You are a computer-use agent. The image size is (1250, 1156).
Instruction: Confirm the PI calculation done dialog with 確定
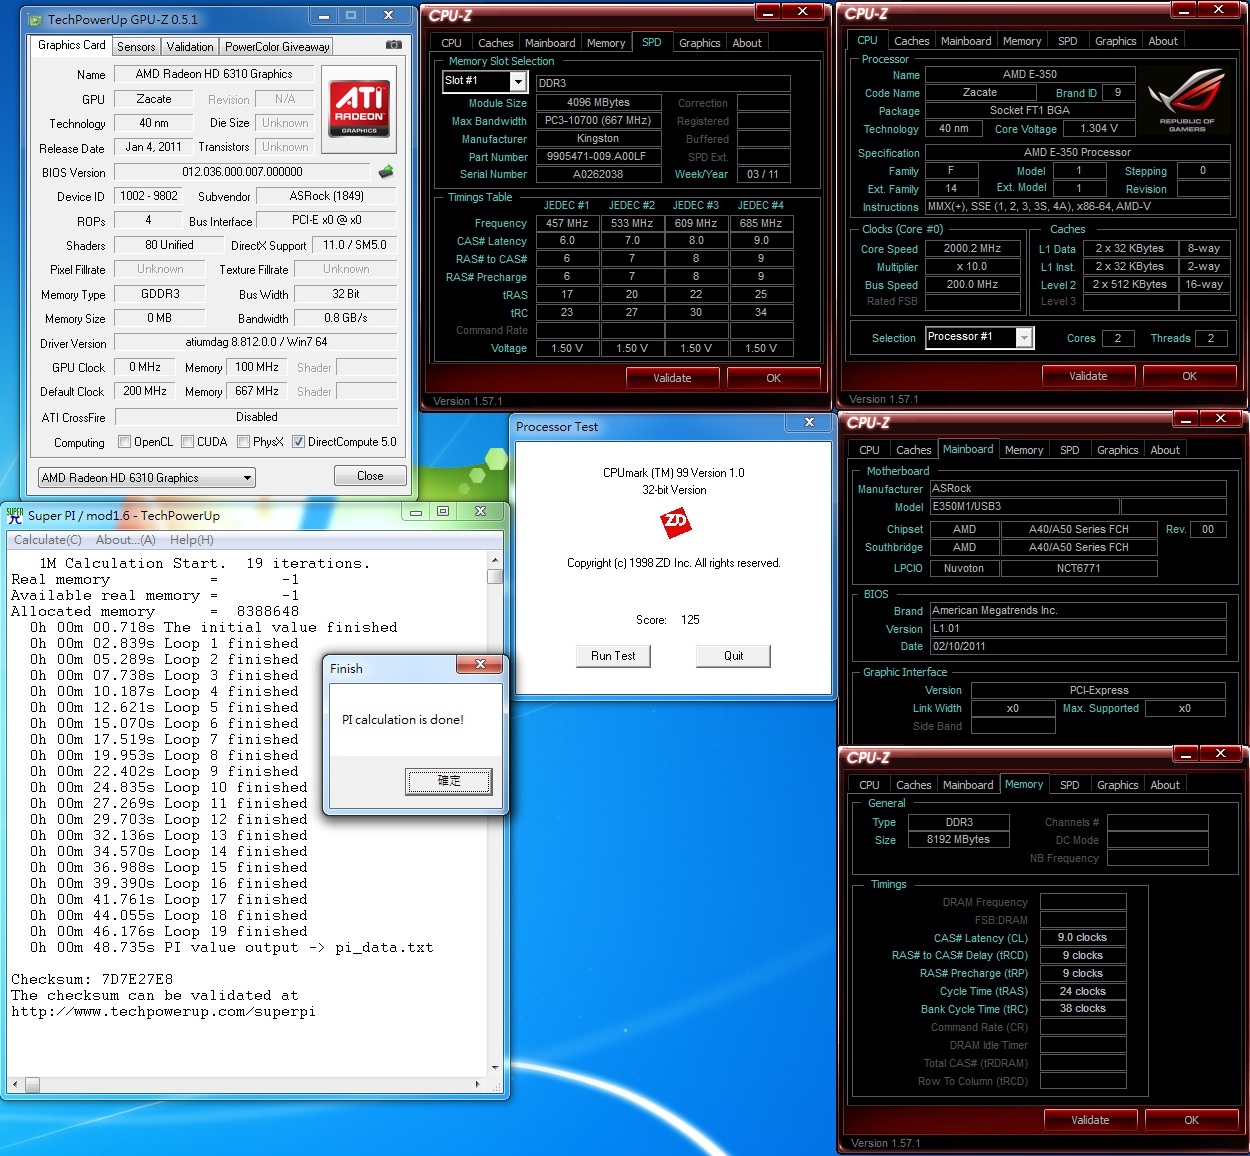tap(449, 781)
